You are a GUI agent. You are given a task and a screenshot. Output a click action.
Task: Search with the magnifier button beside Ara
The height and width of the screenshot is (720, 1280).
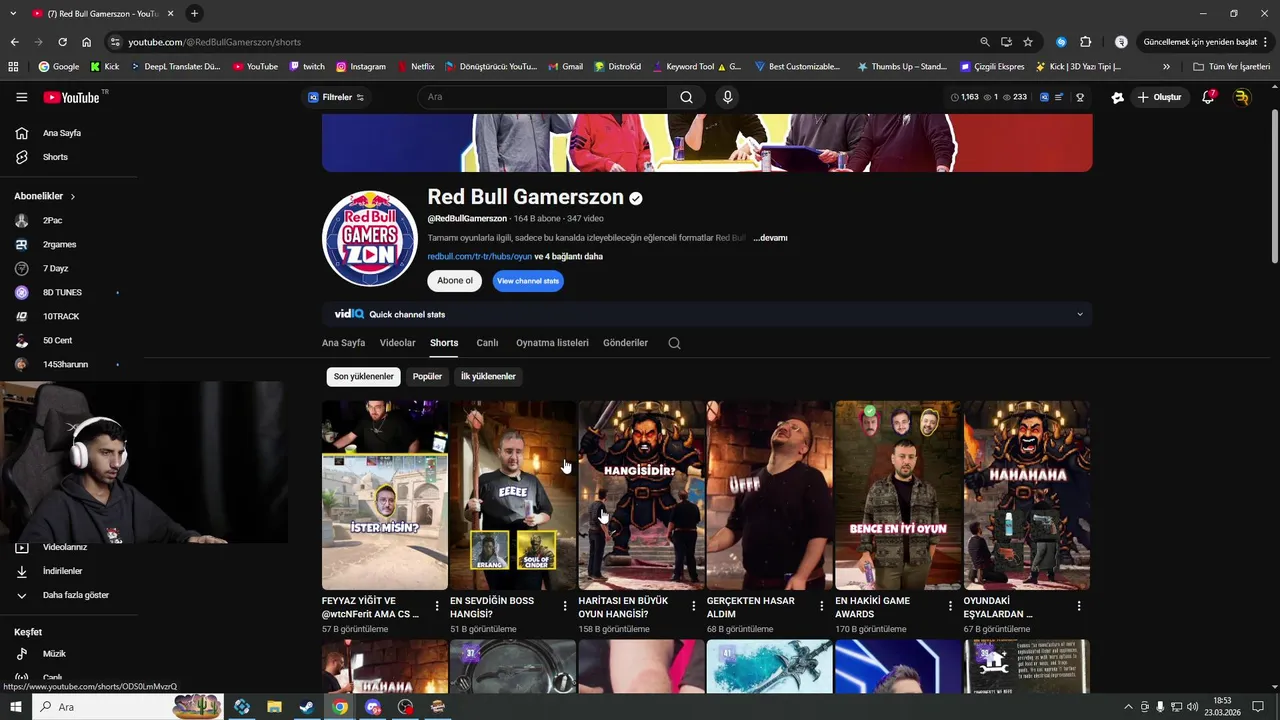click(686, 97)
